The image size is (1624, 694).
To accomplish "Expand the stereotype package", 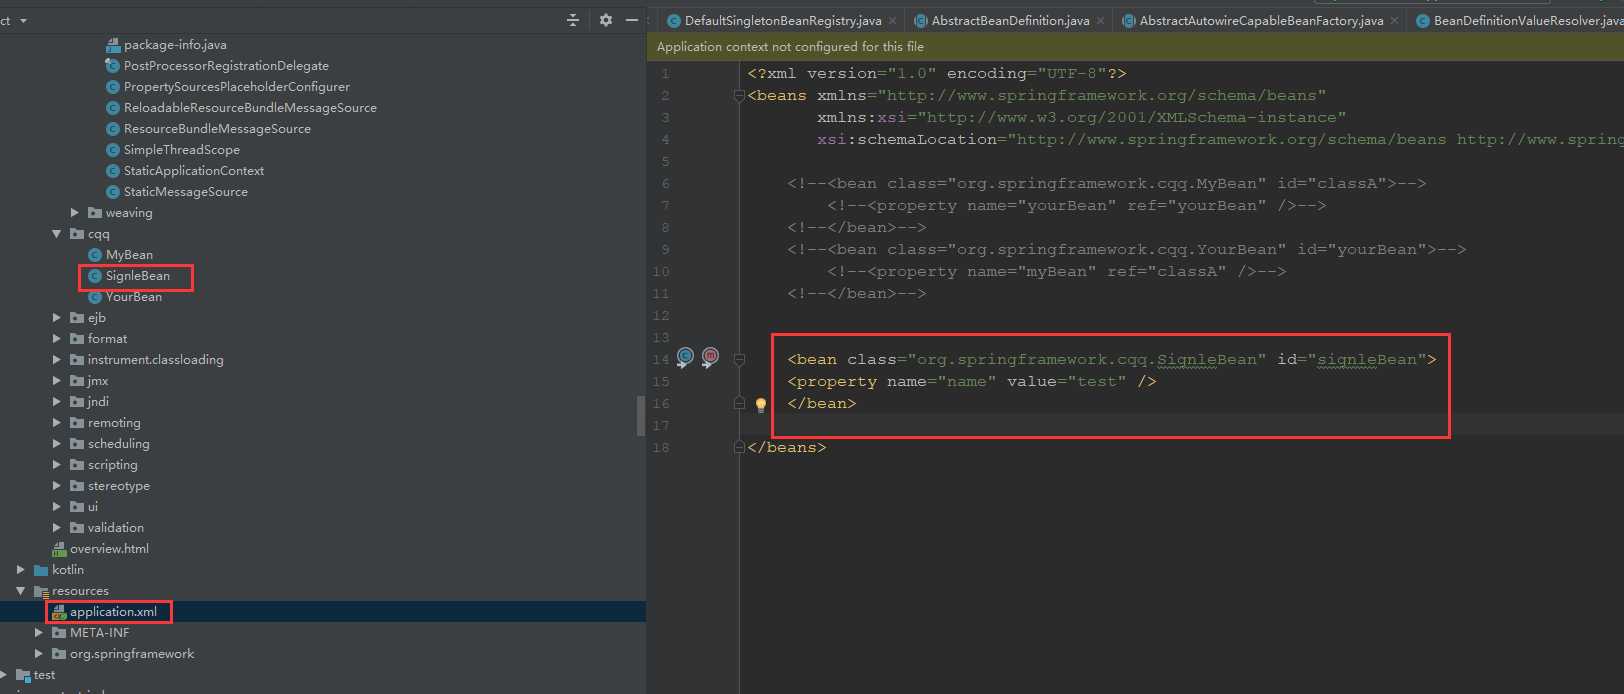I will 57,486.
